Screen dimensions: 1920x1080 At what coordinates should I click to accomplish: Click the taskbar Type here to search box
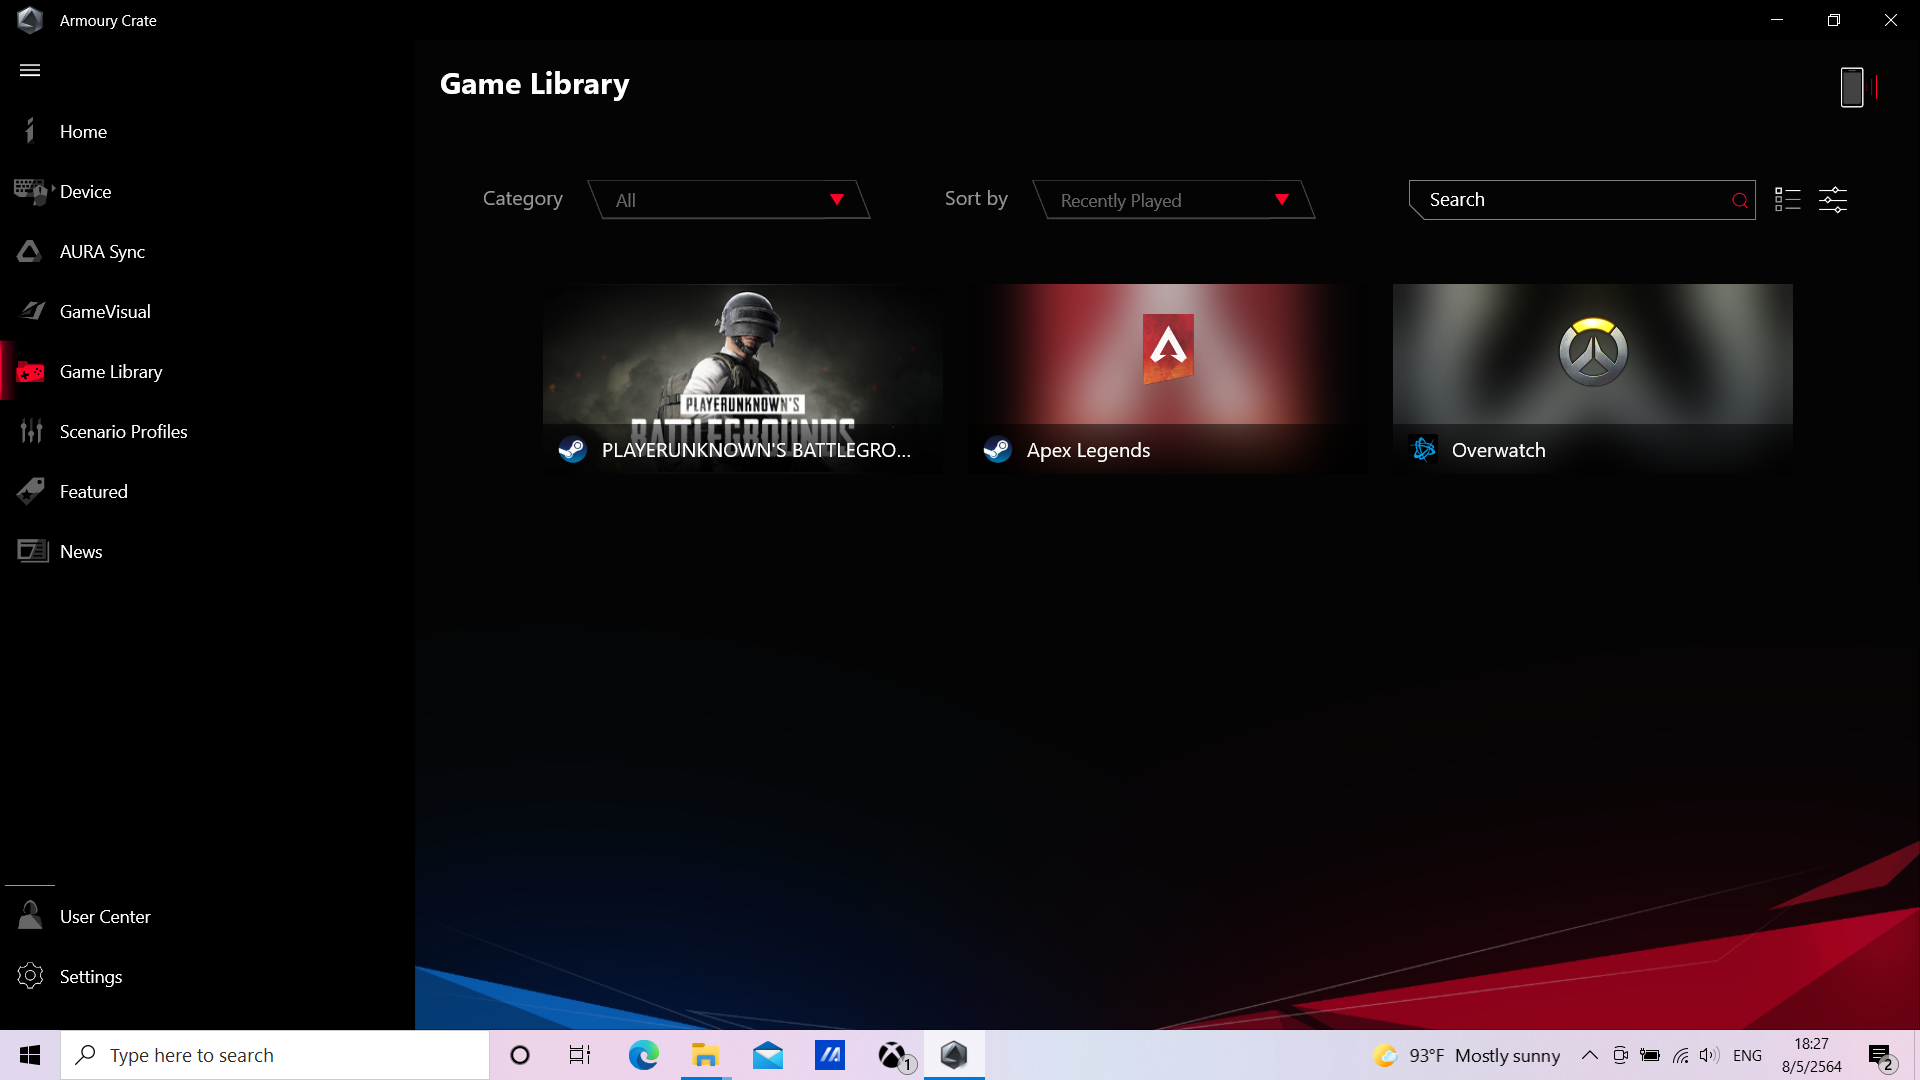coord(275,1055)
